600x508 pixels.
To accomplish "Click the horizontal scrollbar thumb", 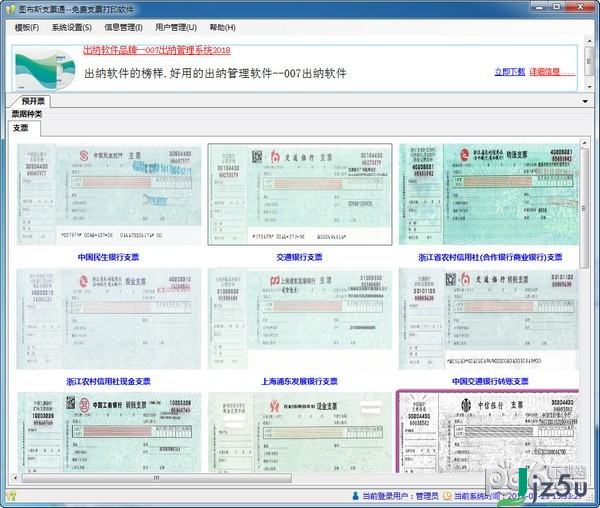I will (x=157, y=478).
